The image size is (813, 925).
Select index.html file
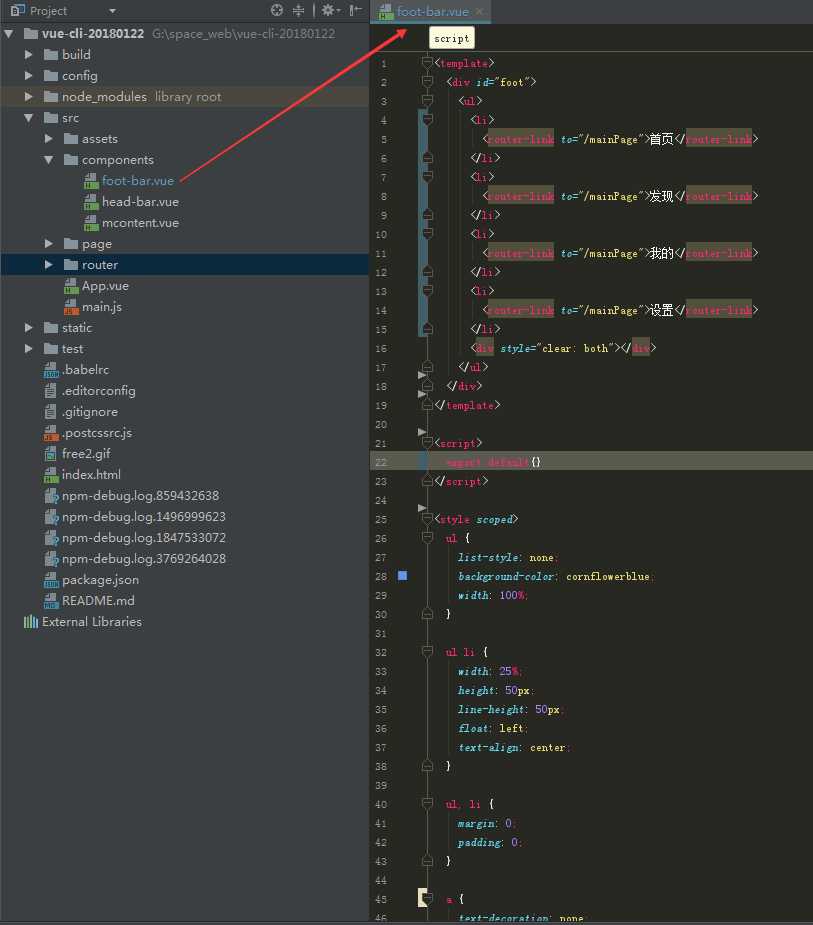click(91, 474)
